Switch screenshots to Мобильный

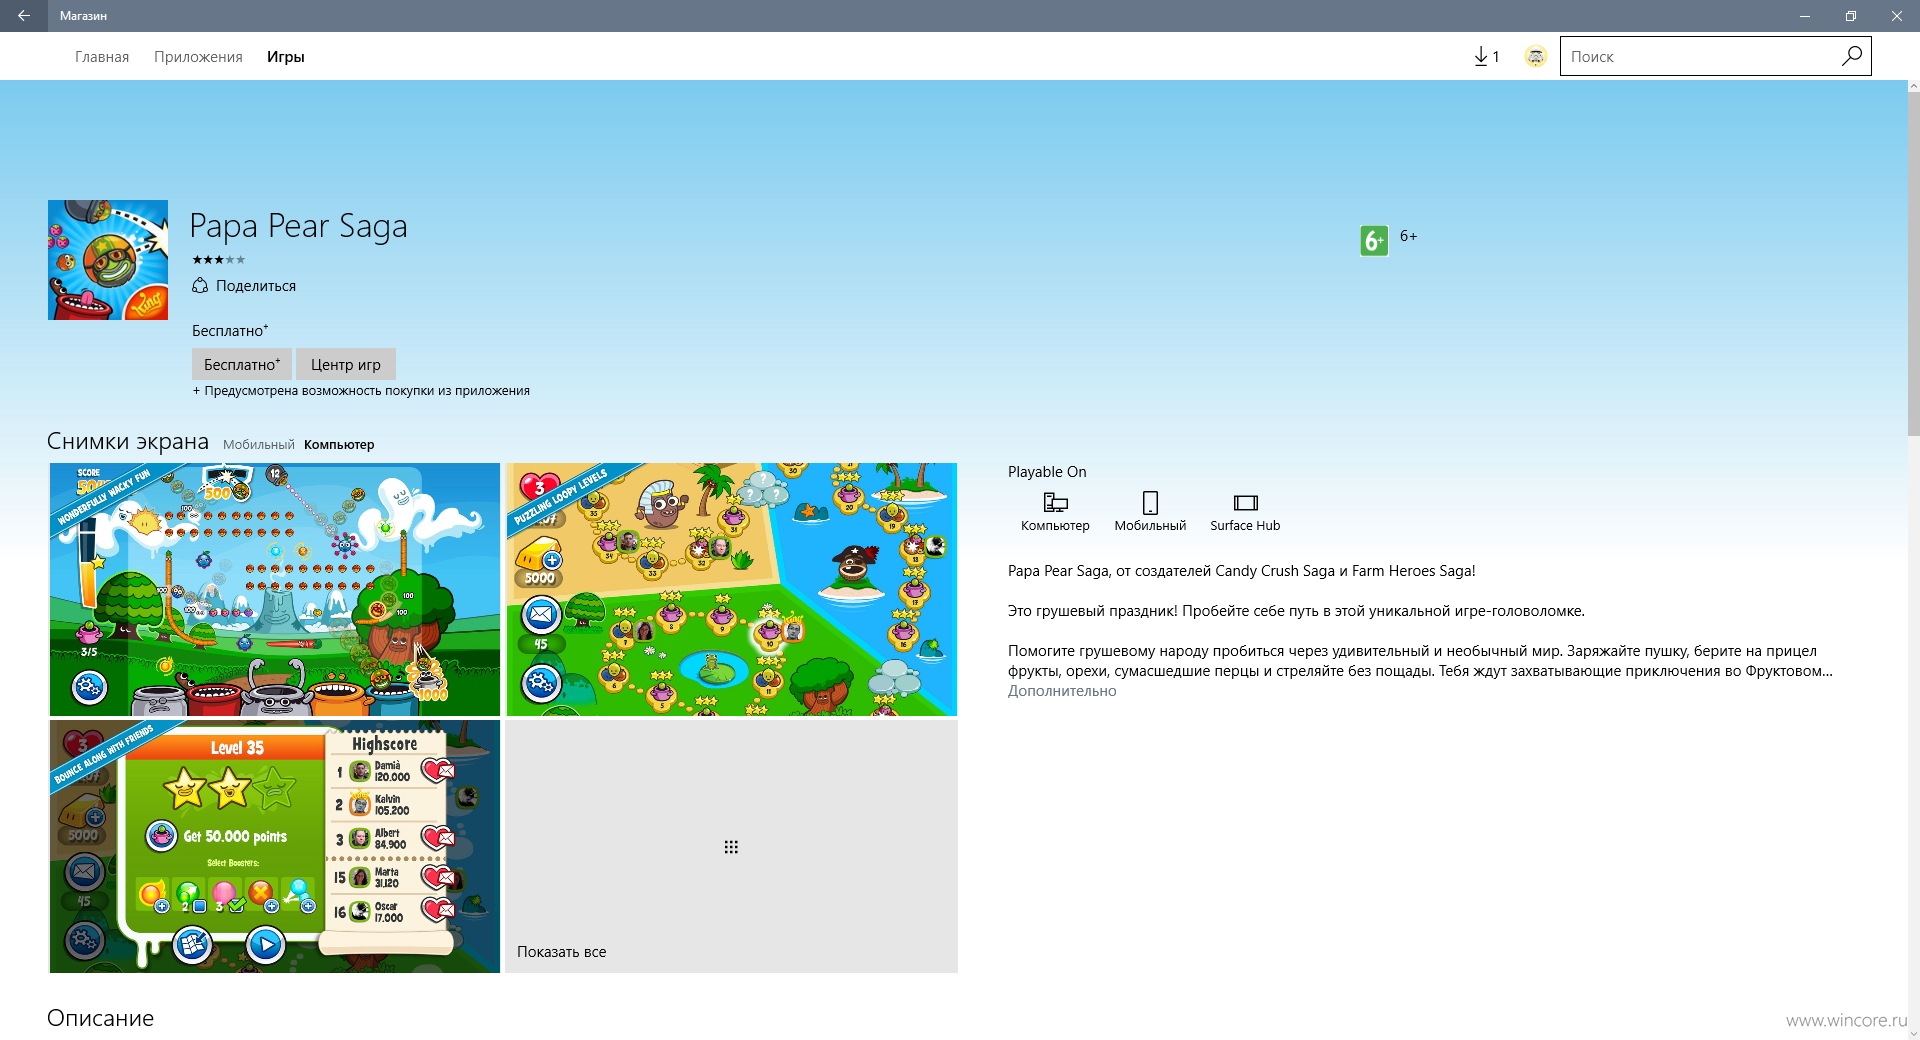pos(258,445)
